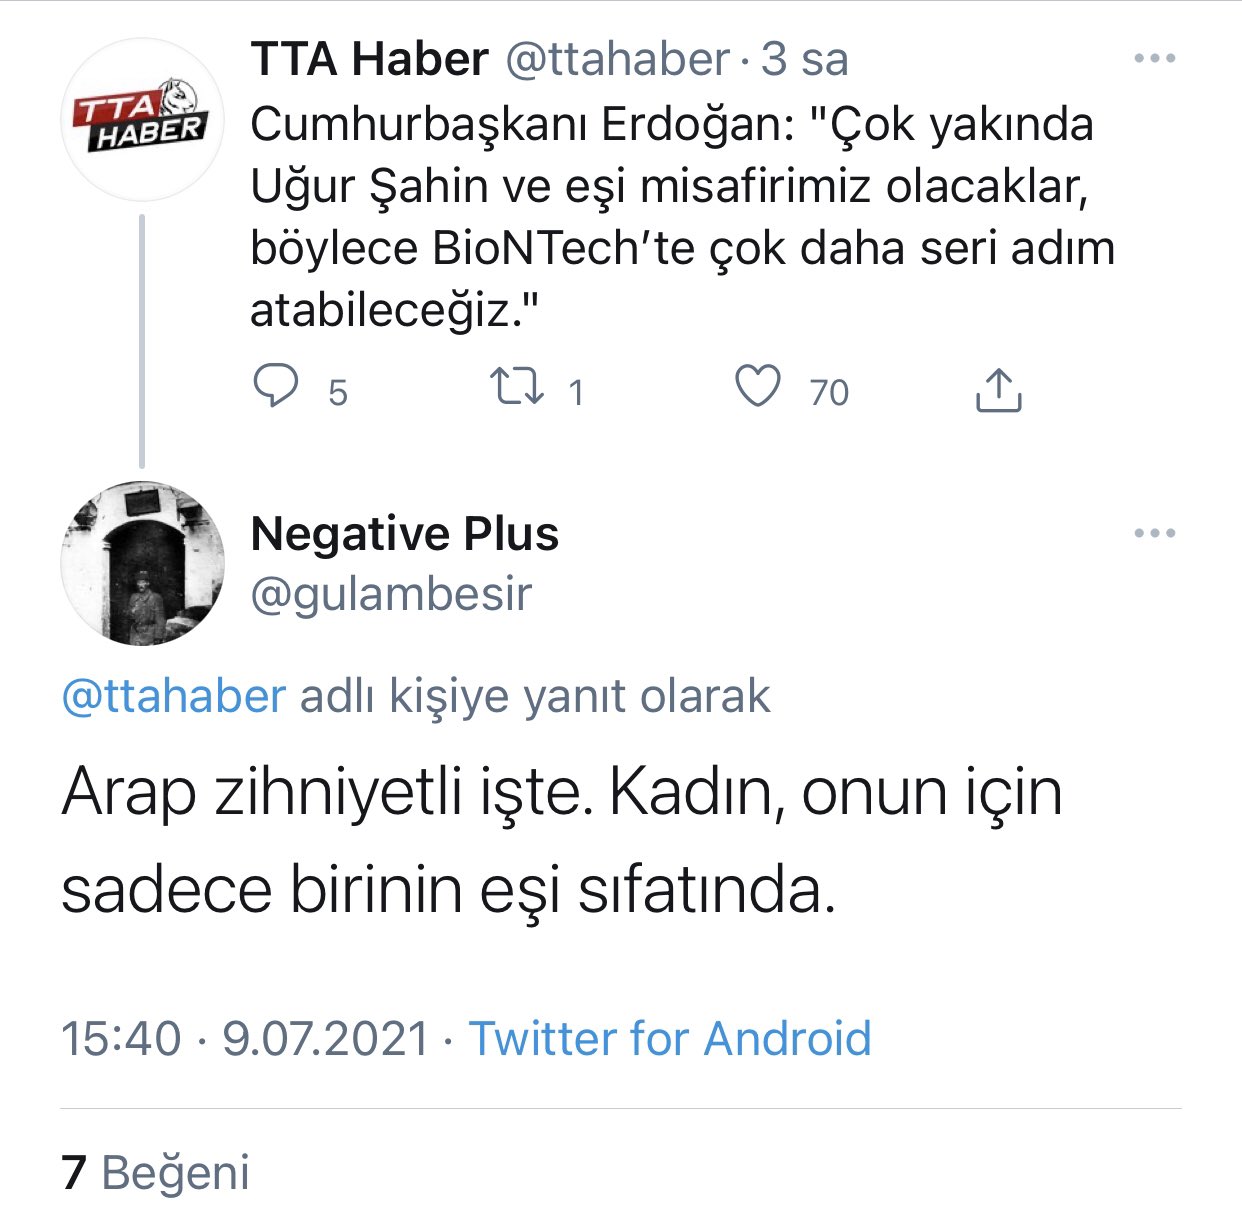1242x1230 pixels.
Task: Click the like count 70
Action: pos(829,392)
